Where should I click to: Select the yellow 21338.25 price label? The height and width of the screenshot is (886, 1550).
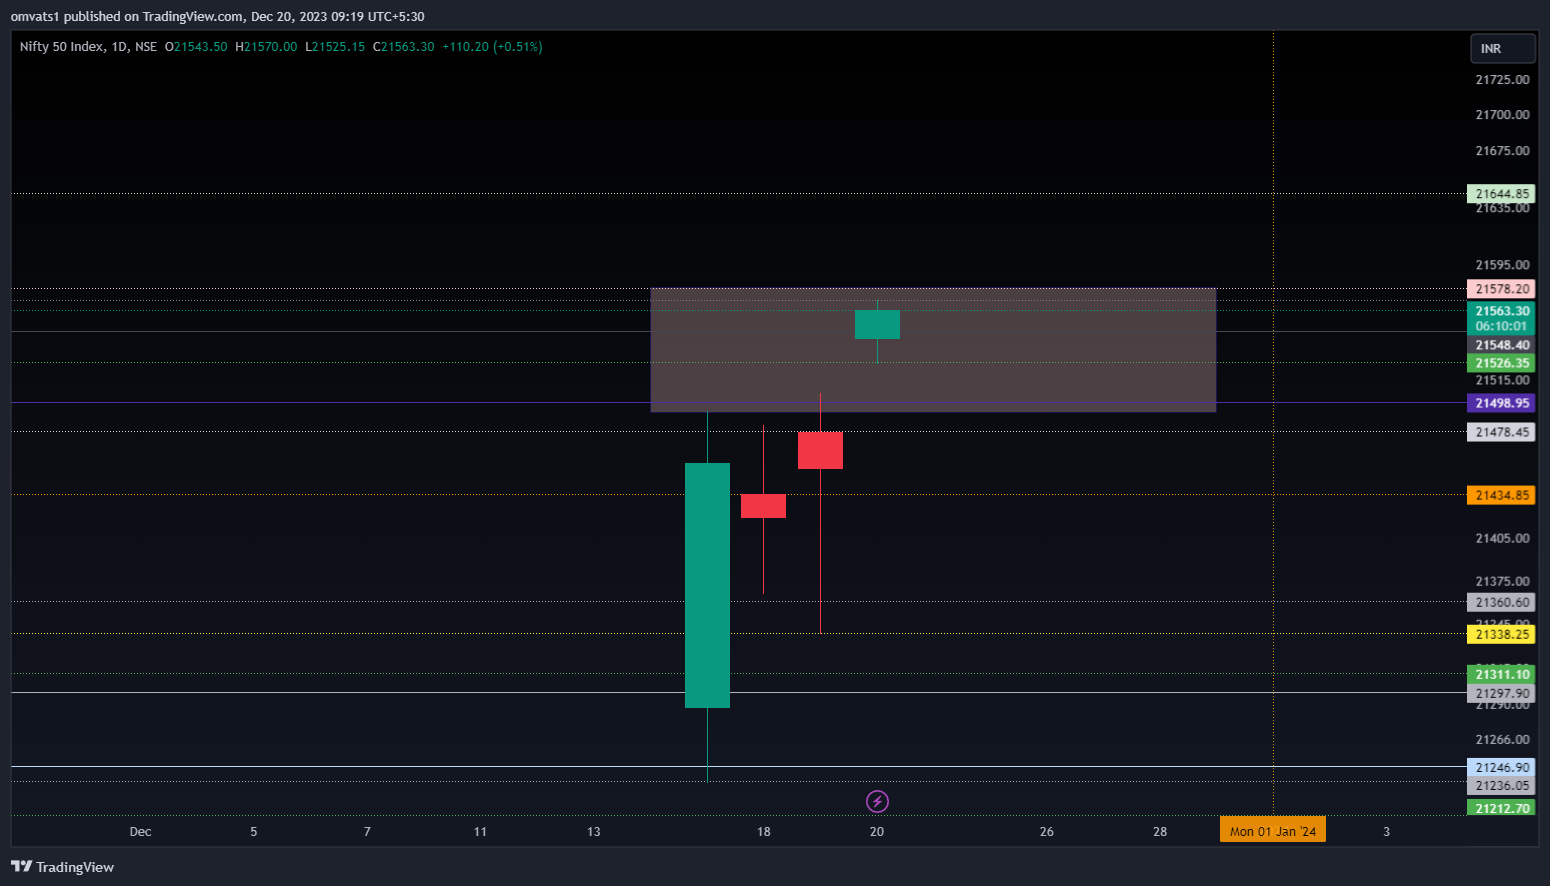click(x=1501, y=634)
